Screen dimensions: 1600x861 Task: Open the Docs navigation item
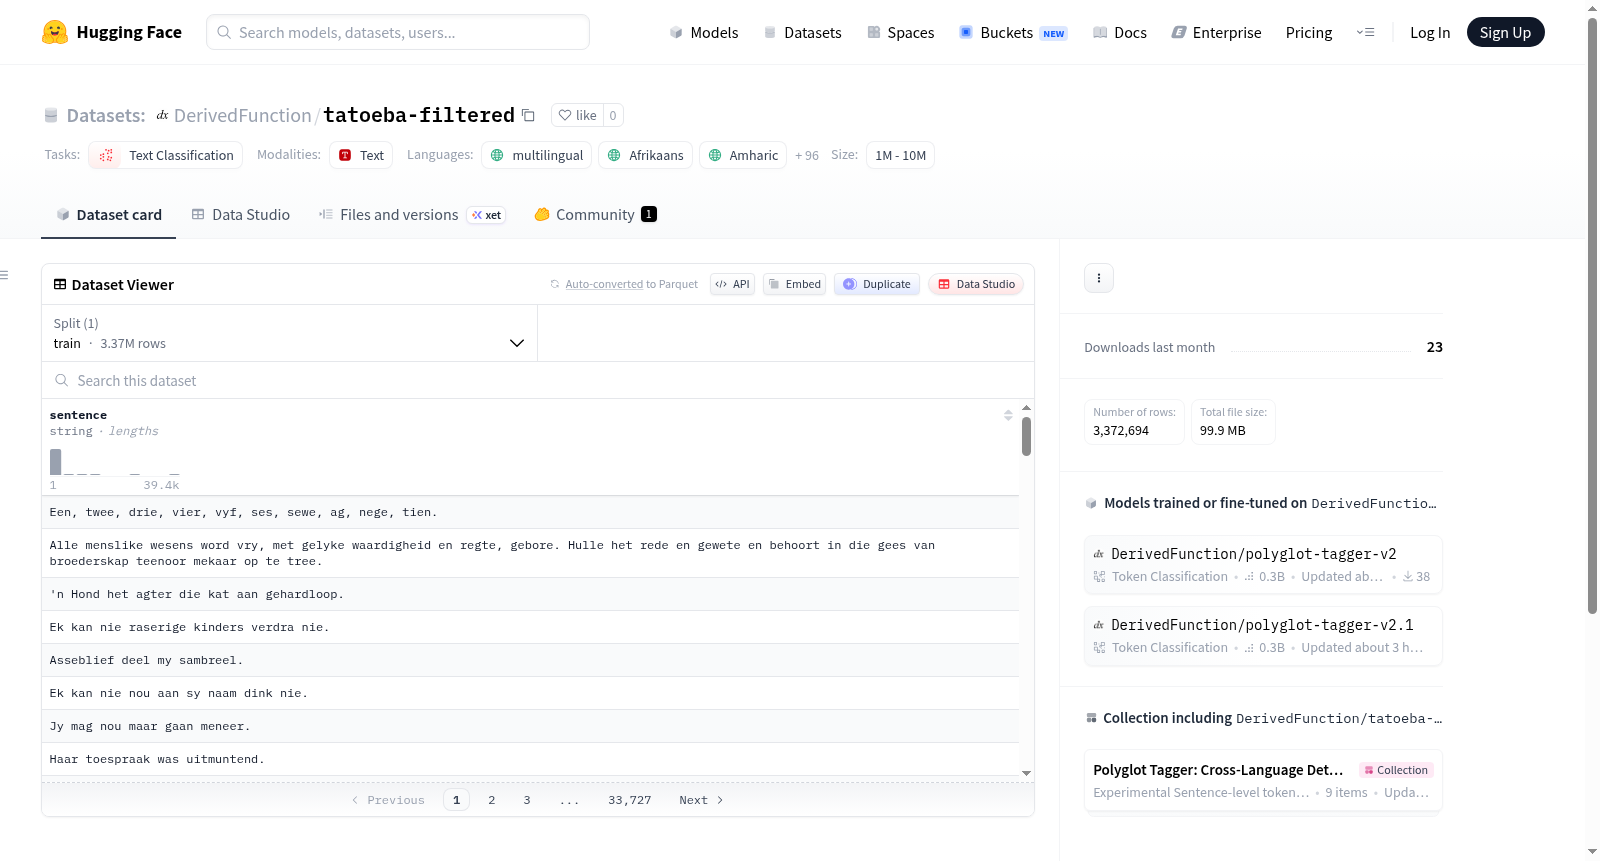coord(1119,32)
